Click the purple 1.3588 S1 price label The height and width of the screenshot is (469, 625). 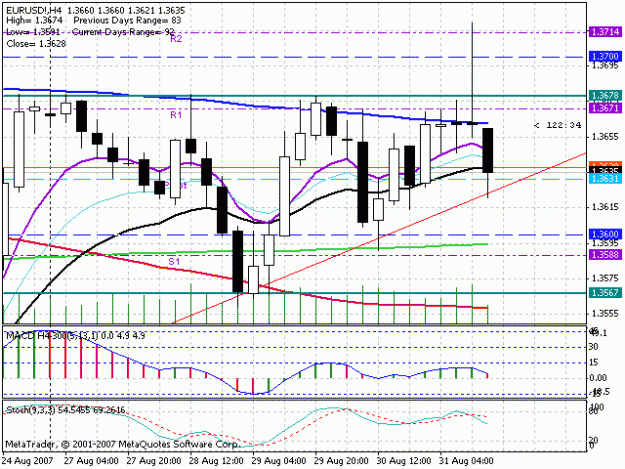(605, 255)
